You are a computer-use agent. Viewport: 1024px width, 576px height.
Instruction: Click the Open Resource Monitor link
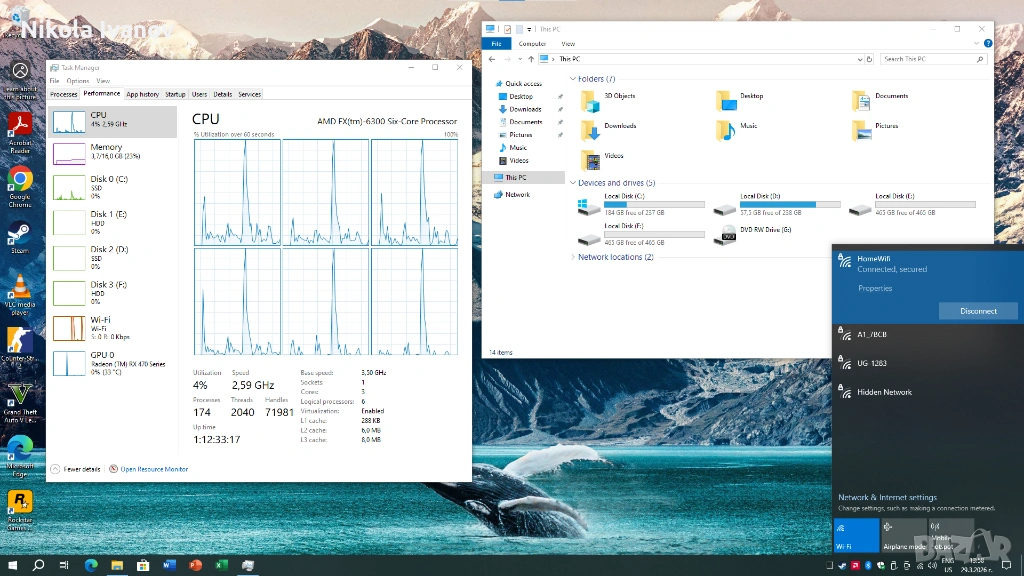point(154,469)
